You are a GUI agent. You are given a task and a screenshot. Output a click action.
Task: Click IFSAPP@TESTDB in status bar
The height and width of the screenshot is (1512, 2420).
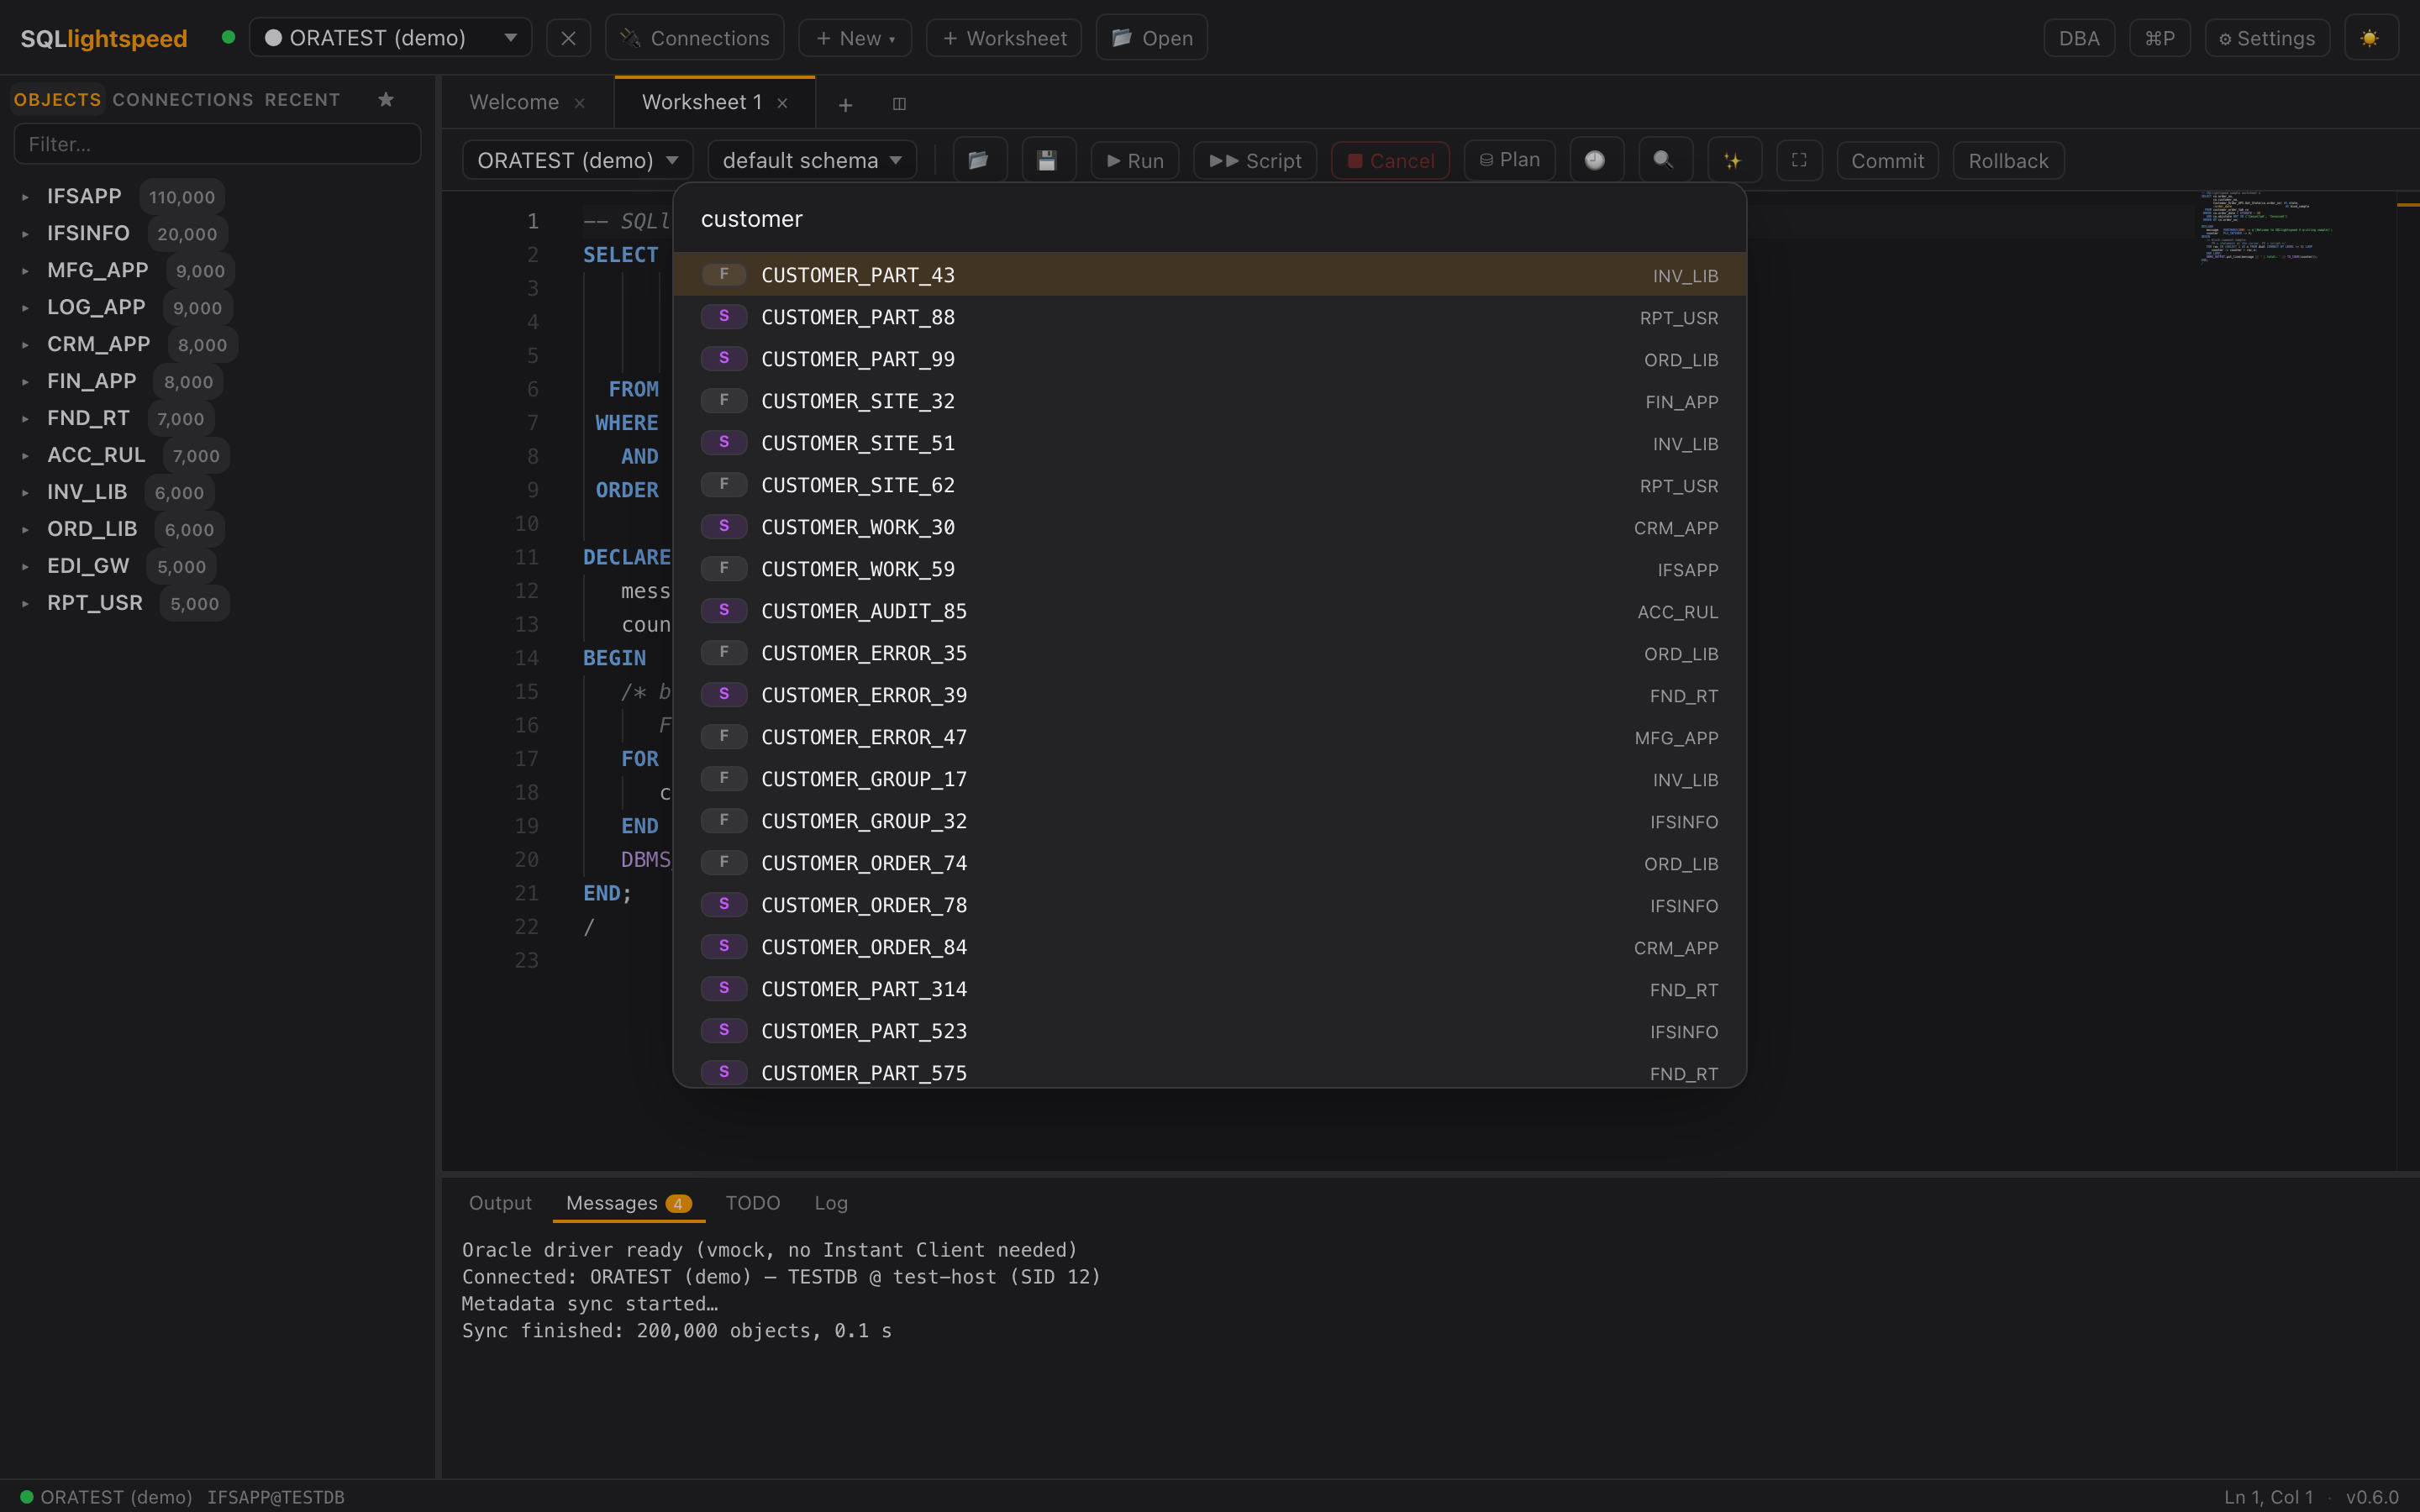click(275, 1496)
